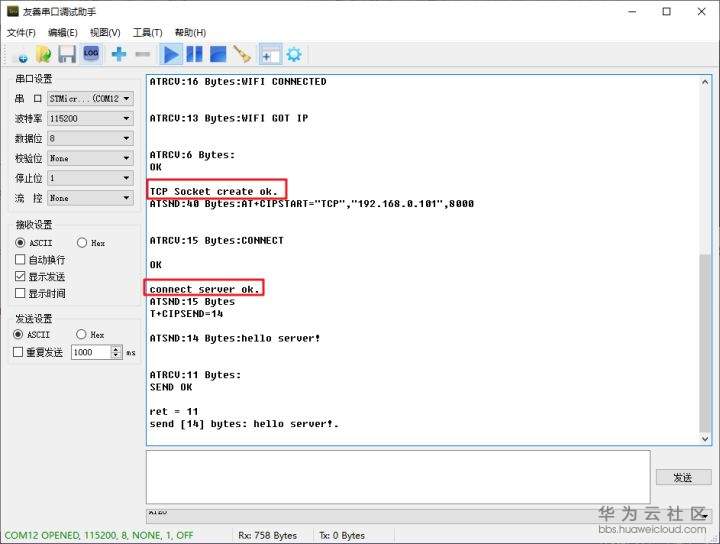Maximize the serial assistant window
Screen dimensions: 720x544
point(667,11)
